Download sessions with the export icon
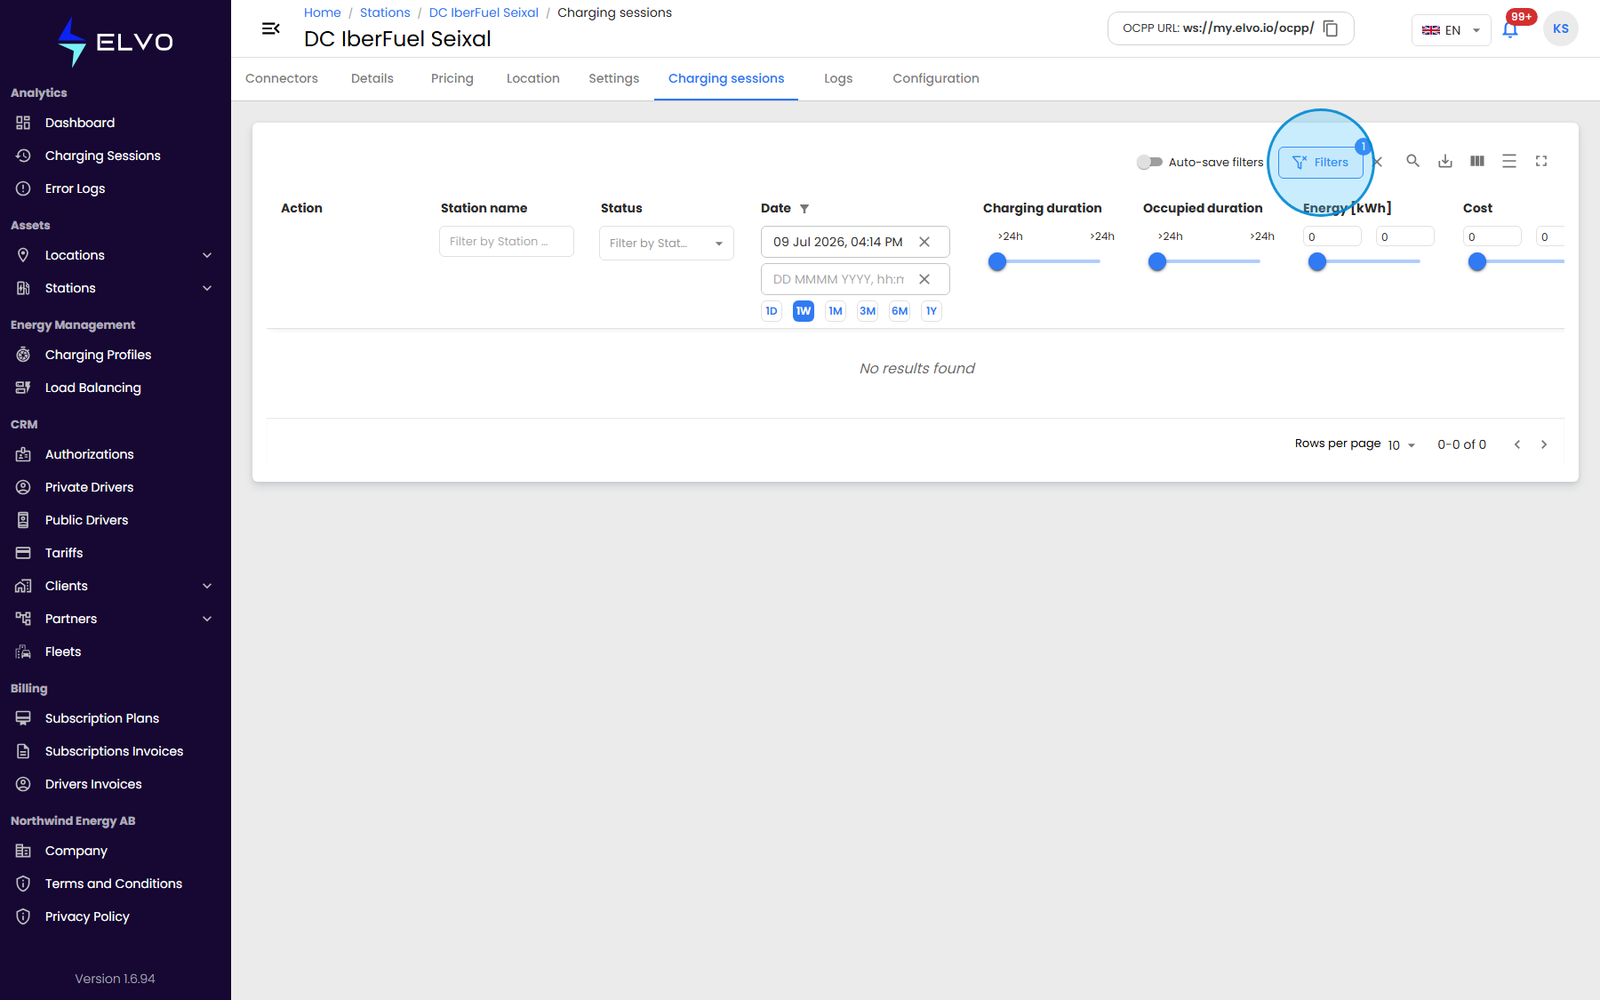1600x1000 pixels. 1445,161
